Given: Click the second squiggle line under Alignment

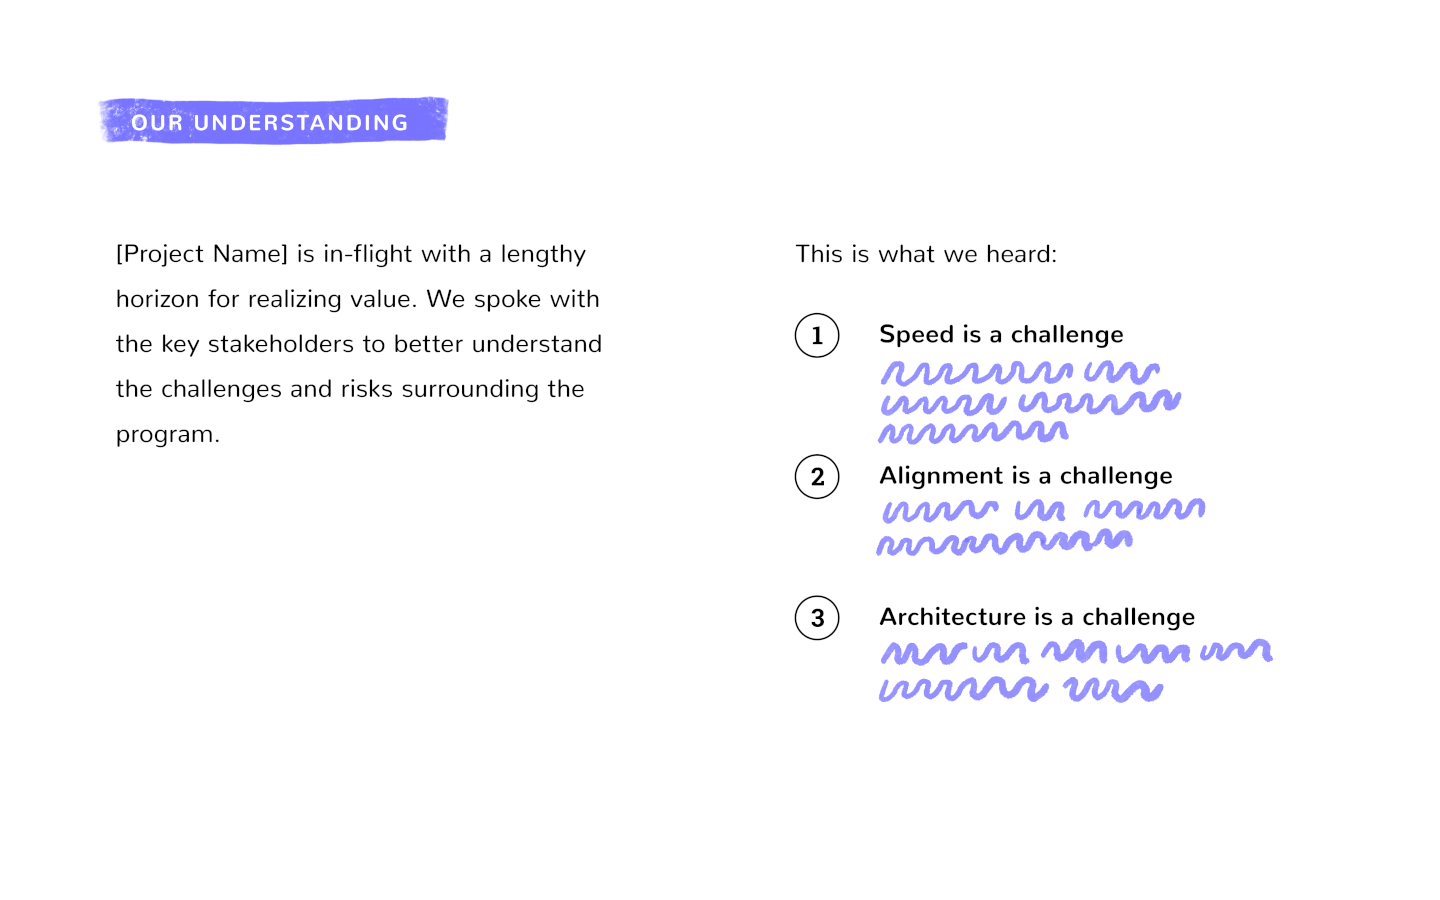Looking at the screenshot, I should (1005, 542).
